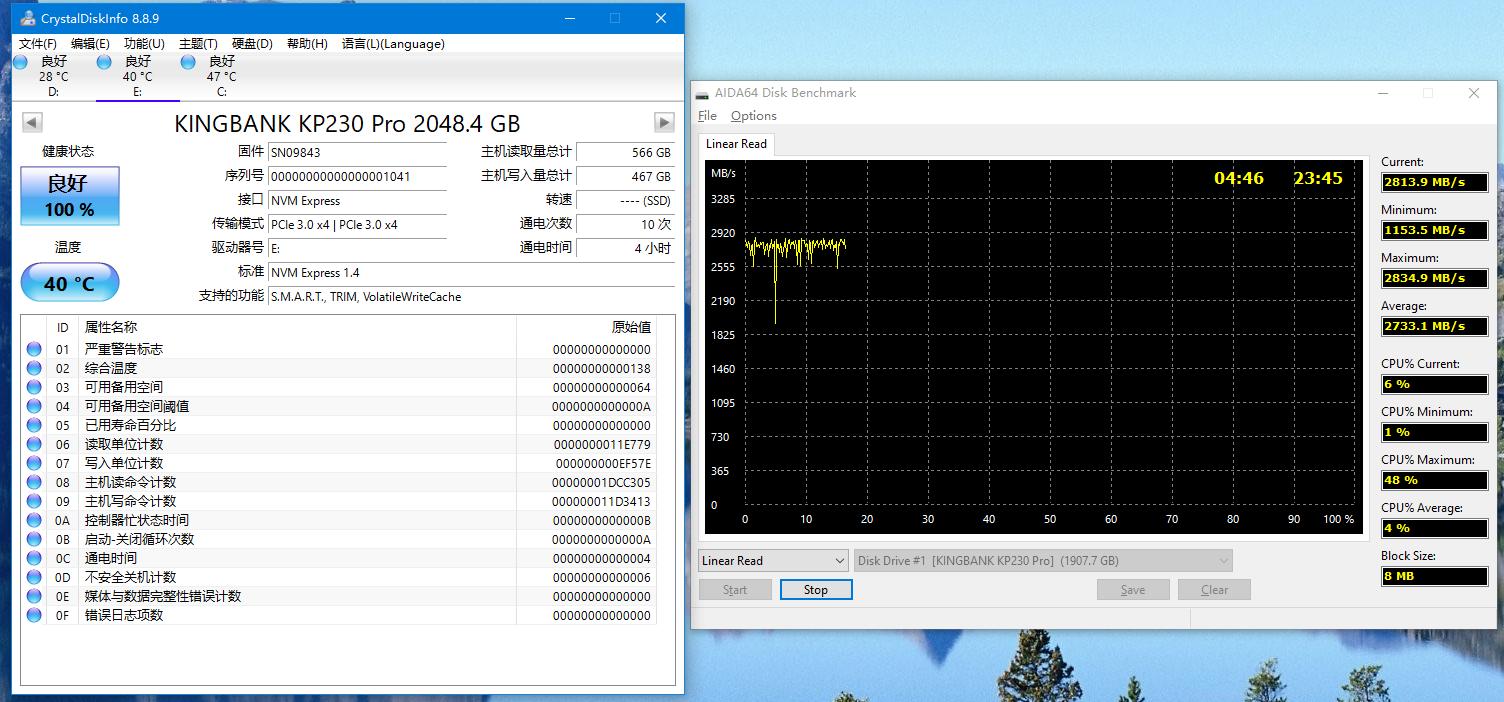Click the blue dot beside attribute 综合温度
This screenshot has height=702, width=1504.
pyautogui.click(x=33, y=368)
